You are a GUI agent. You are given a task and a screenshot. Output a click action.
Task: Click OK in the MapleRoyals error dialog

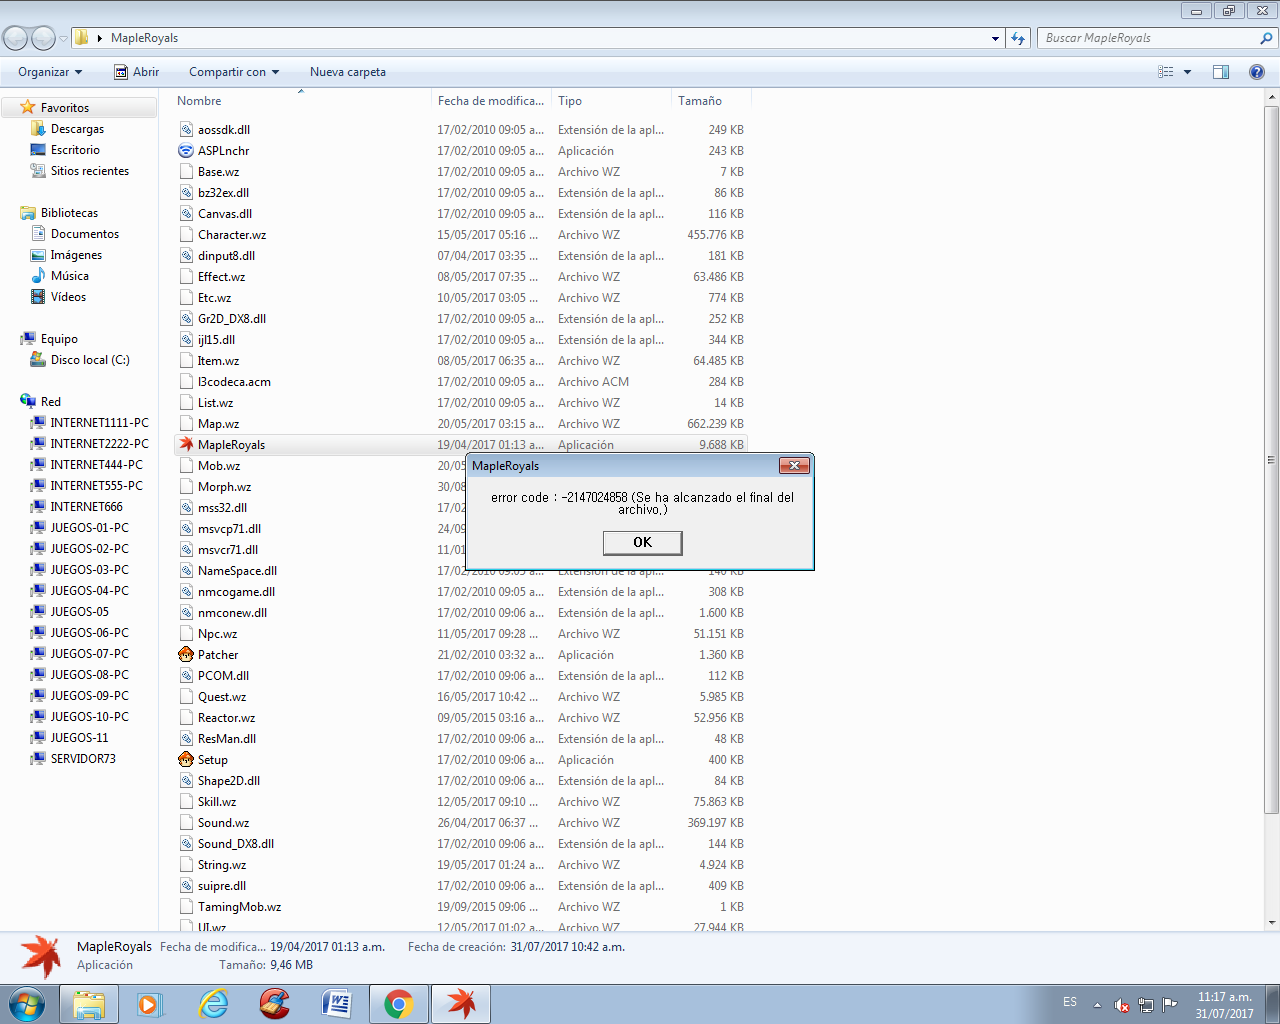click(x=642, y=542)
